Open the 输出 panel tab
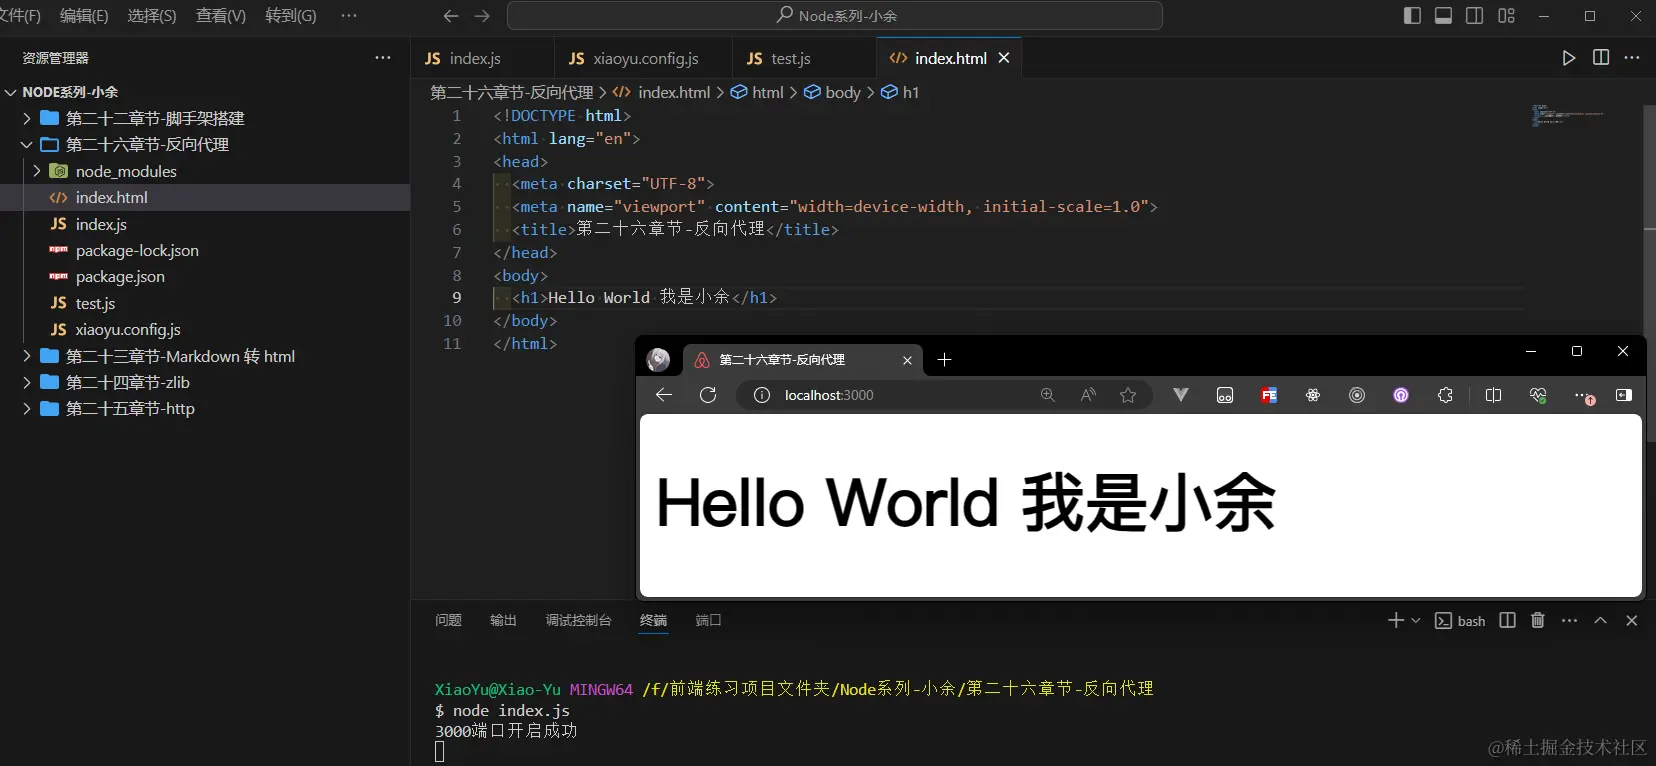Image resolution: width=1656 pixels, height=766 pixels. pyautogui.click(x=503, y=620)
